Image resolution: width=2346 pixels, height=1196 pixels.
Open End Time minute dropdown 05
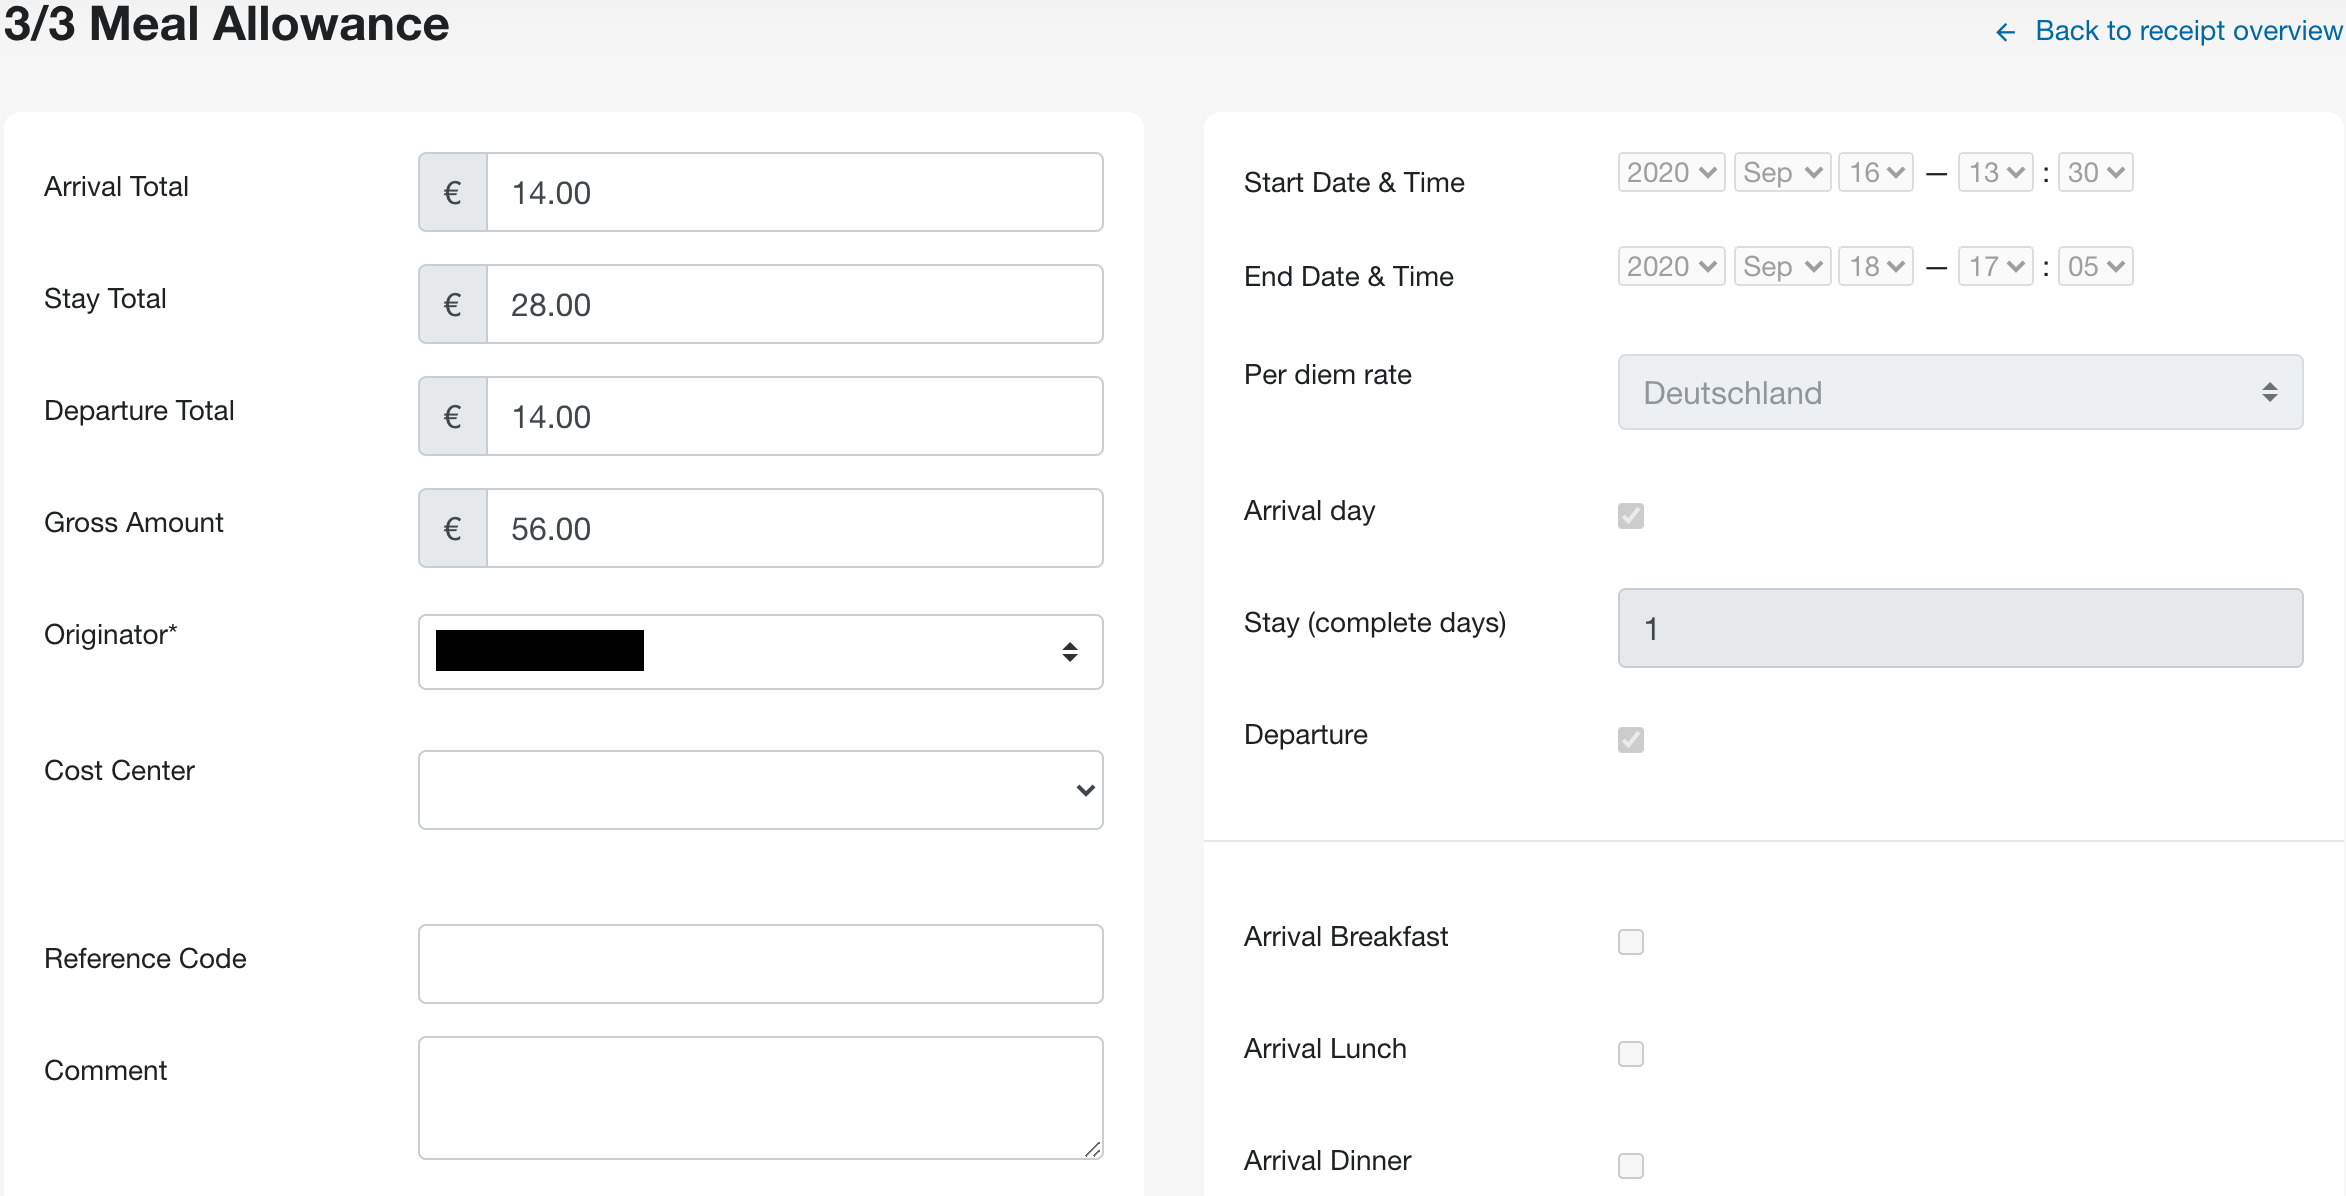[x=2096, y=267]
